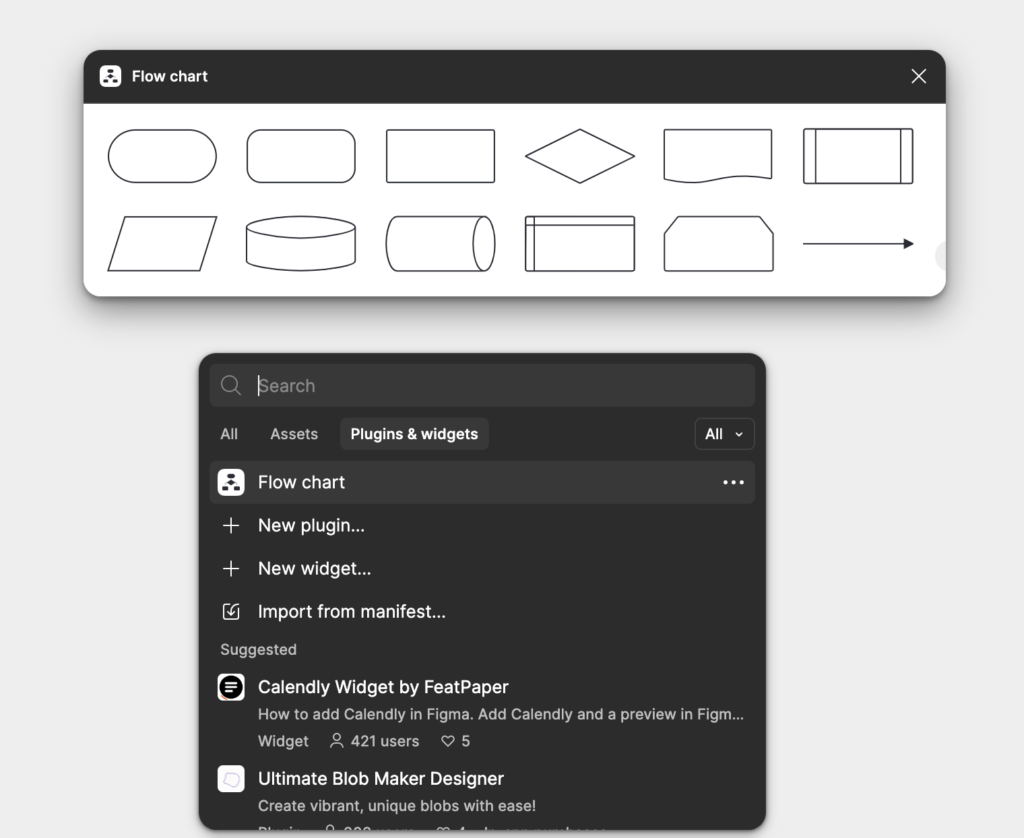The width and height of the screenshot is (1024, 838).
Task: Insert the clipped-corner loop limit shape
Action: click(x=718, y=244)
